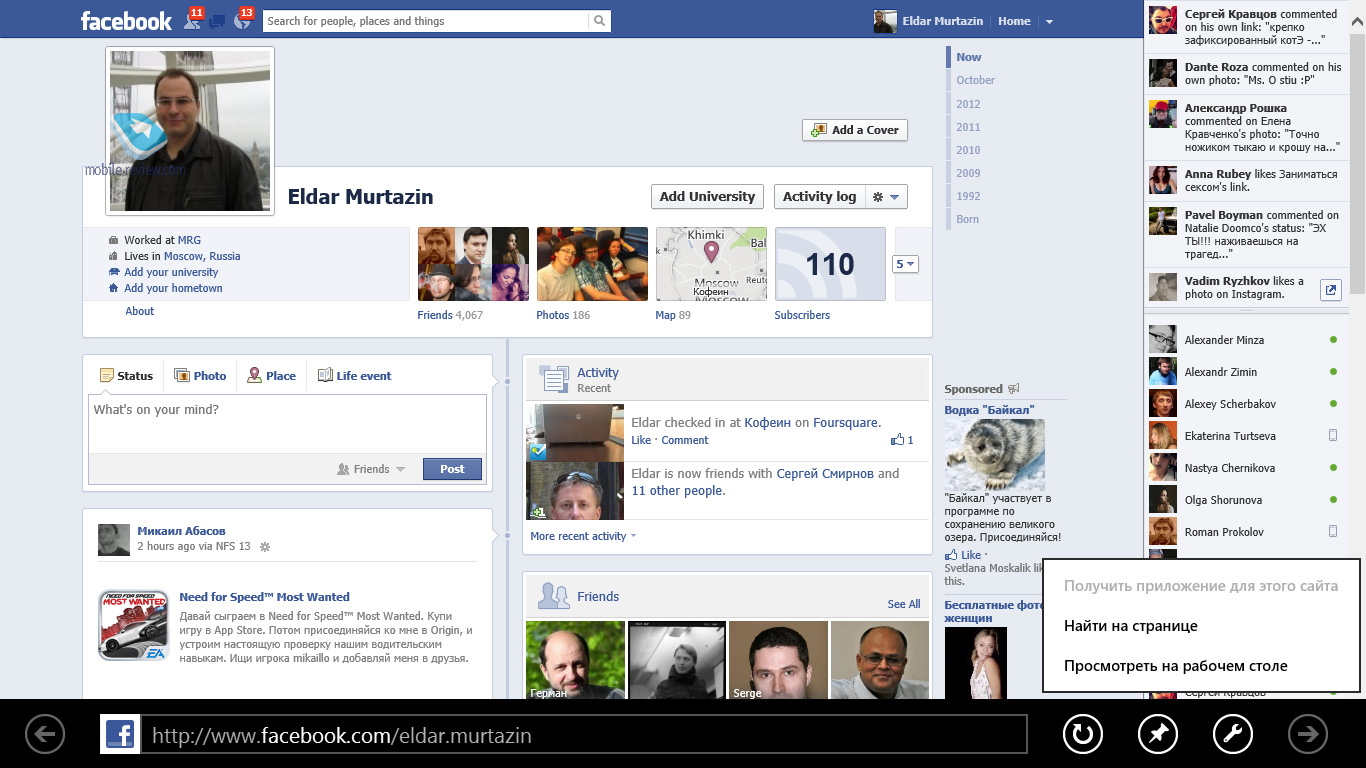
Task: Open the 110 Subscribers tile
Action: 830,264
